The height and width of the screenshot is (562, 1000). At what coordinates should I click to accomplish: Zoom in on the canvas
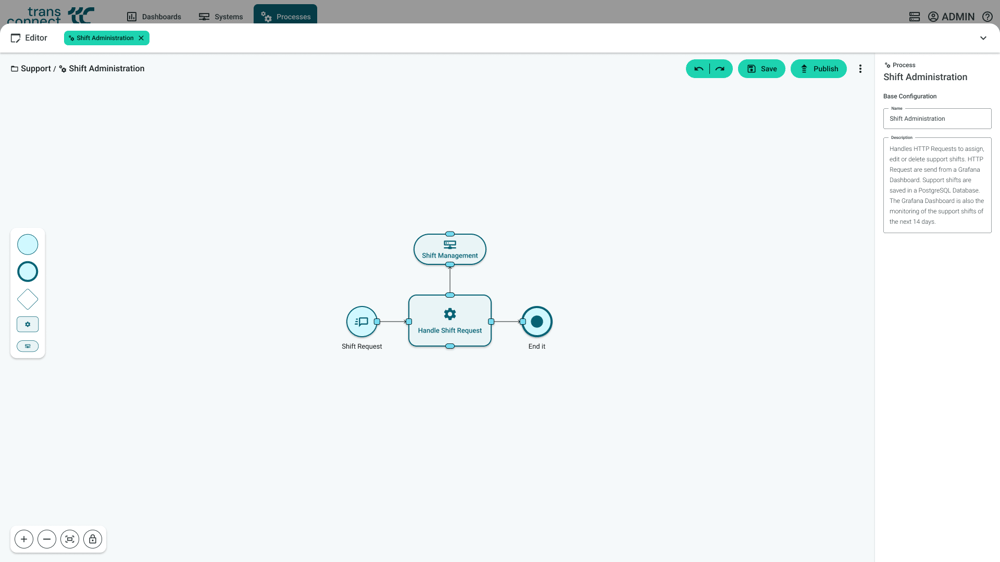point(24,539)
